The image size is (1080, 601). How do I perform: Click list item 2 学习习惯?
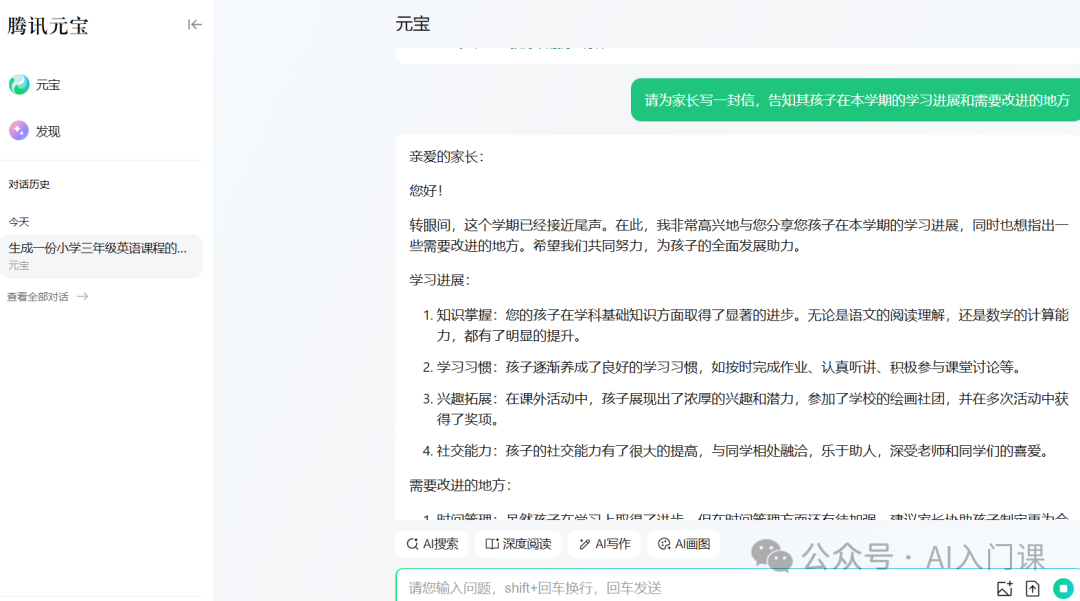(723, 367)
